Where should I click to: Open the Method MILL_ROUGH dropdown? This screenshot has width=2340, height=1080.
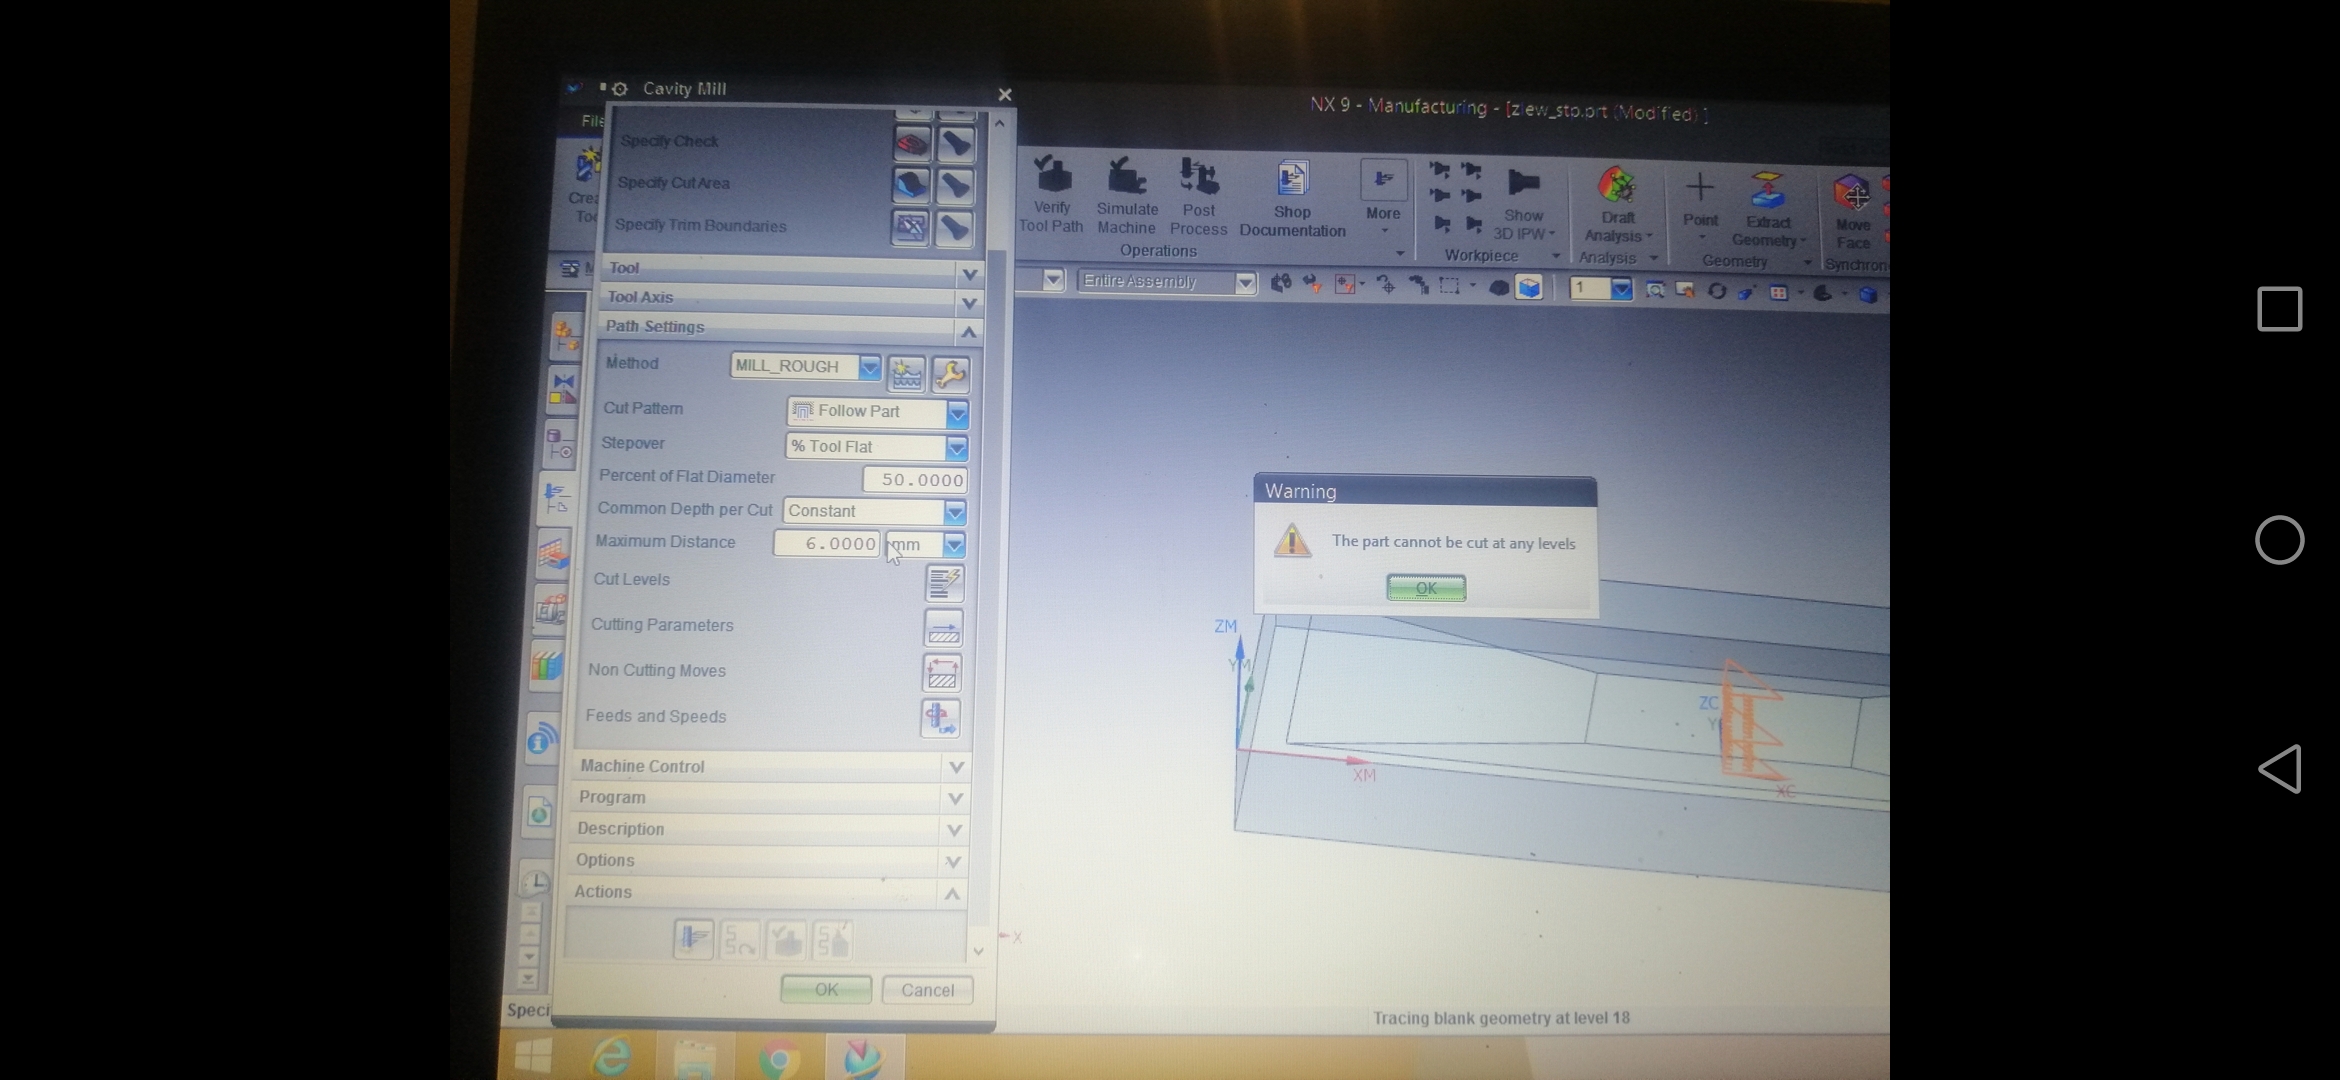pos(869,367)
